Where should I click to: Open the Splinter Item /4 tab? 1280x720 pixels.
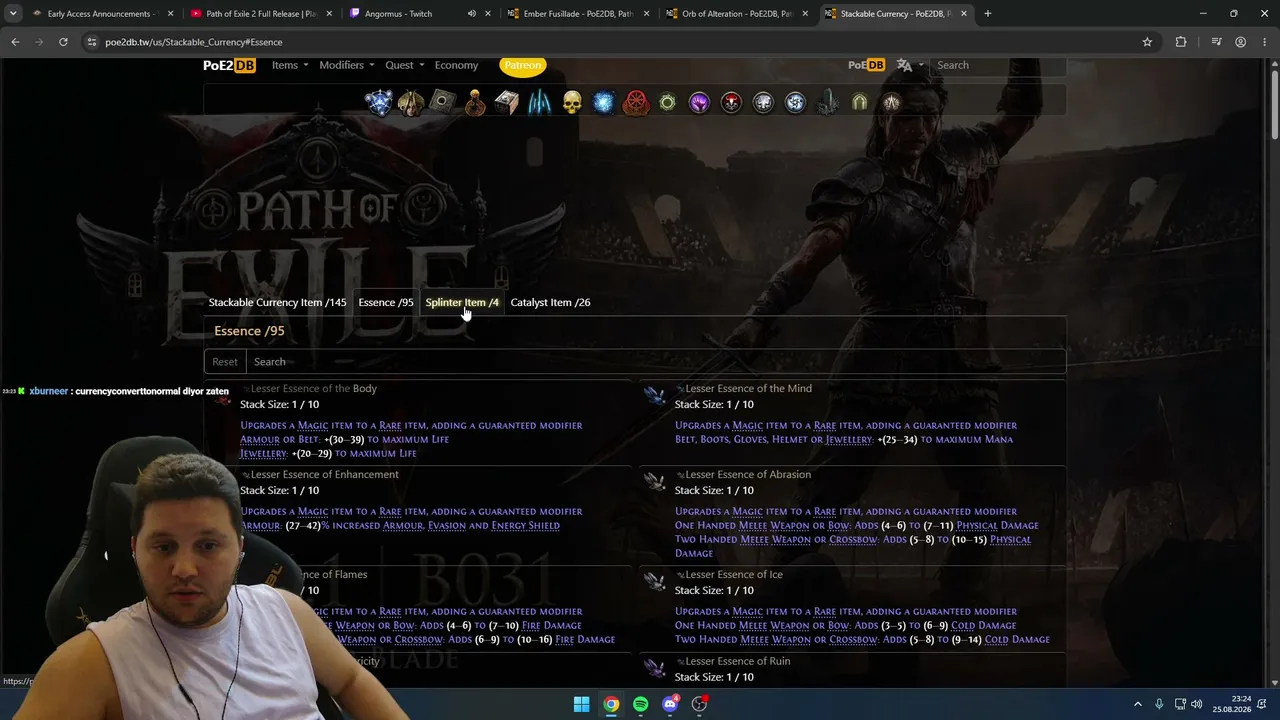point(462,302)
